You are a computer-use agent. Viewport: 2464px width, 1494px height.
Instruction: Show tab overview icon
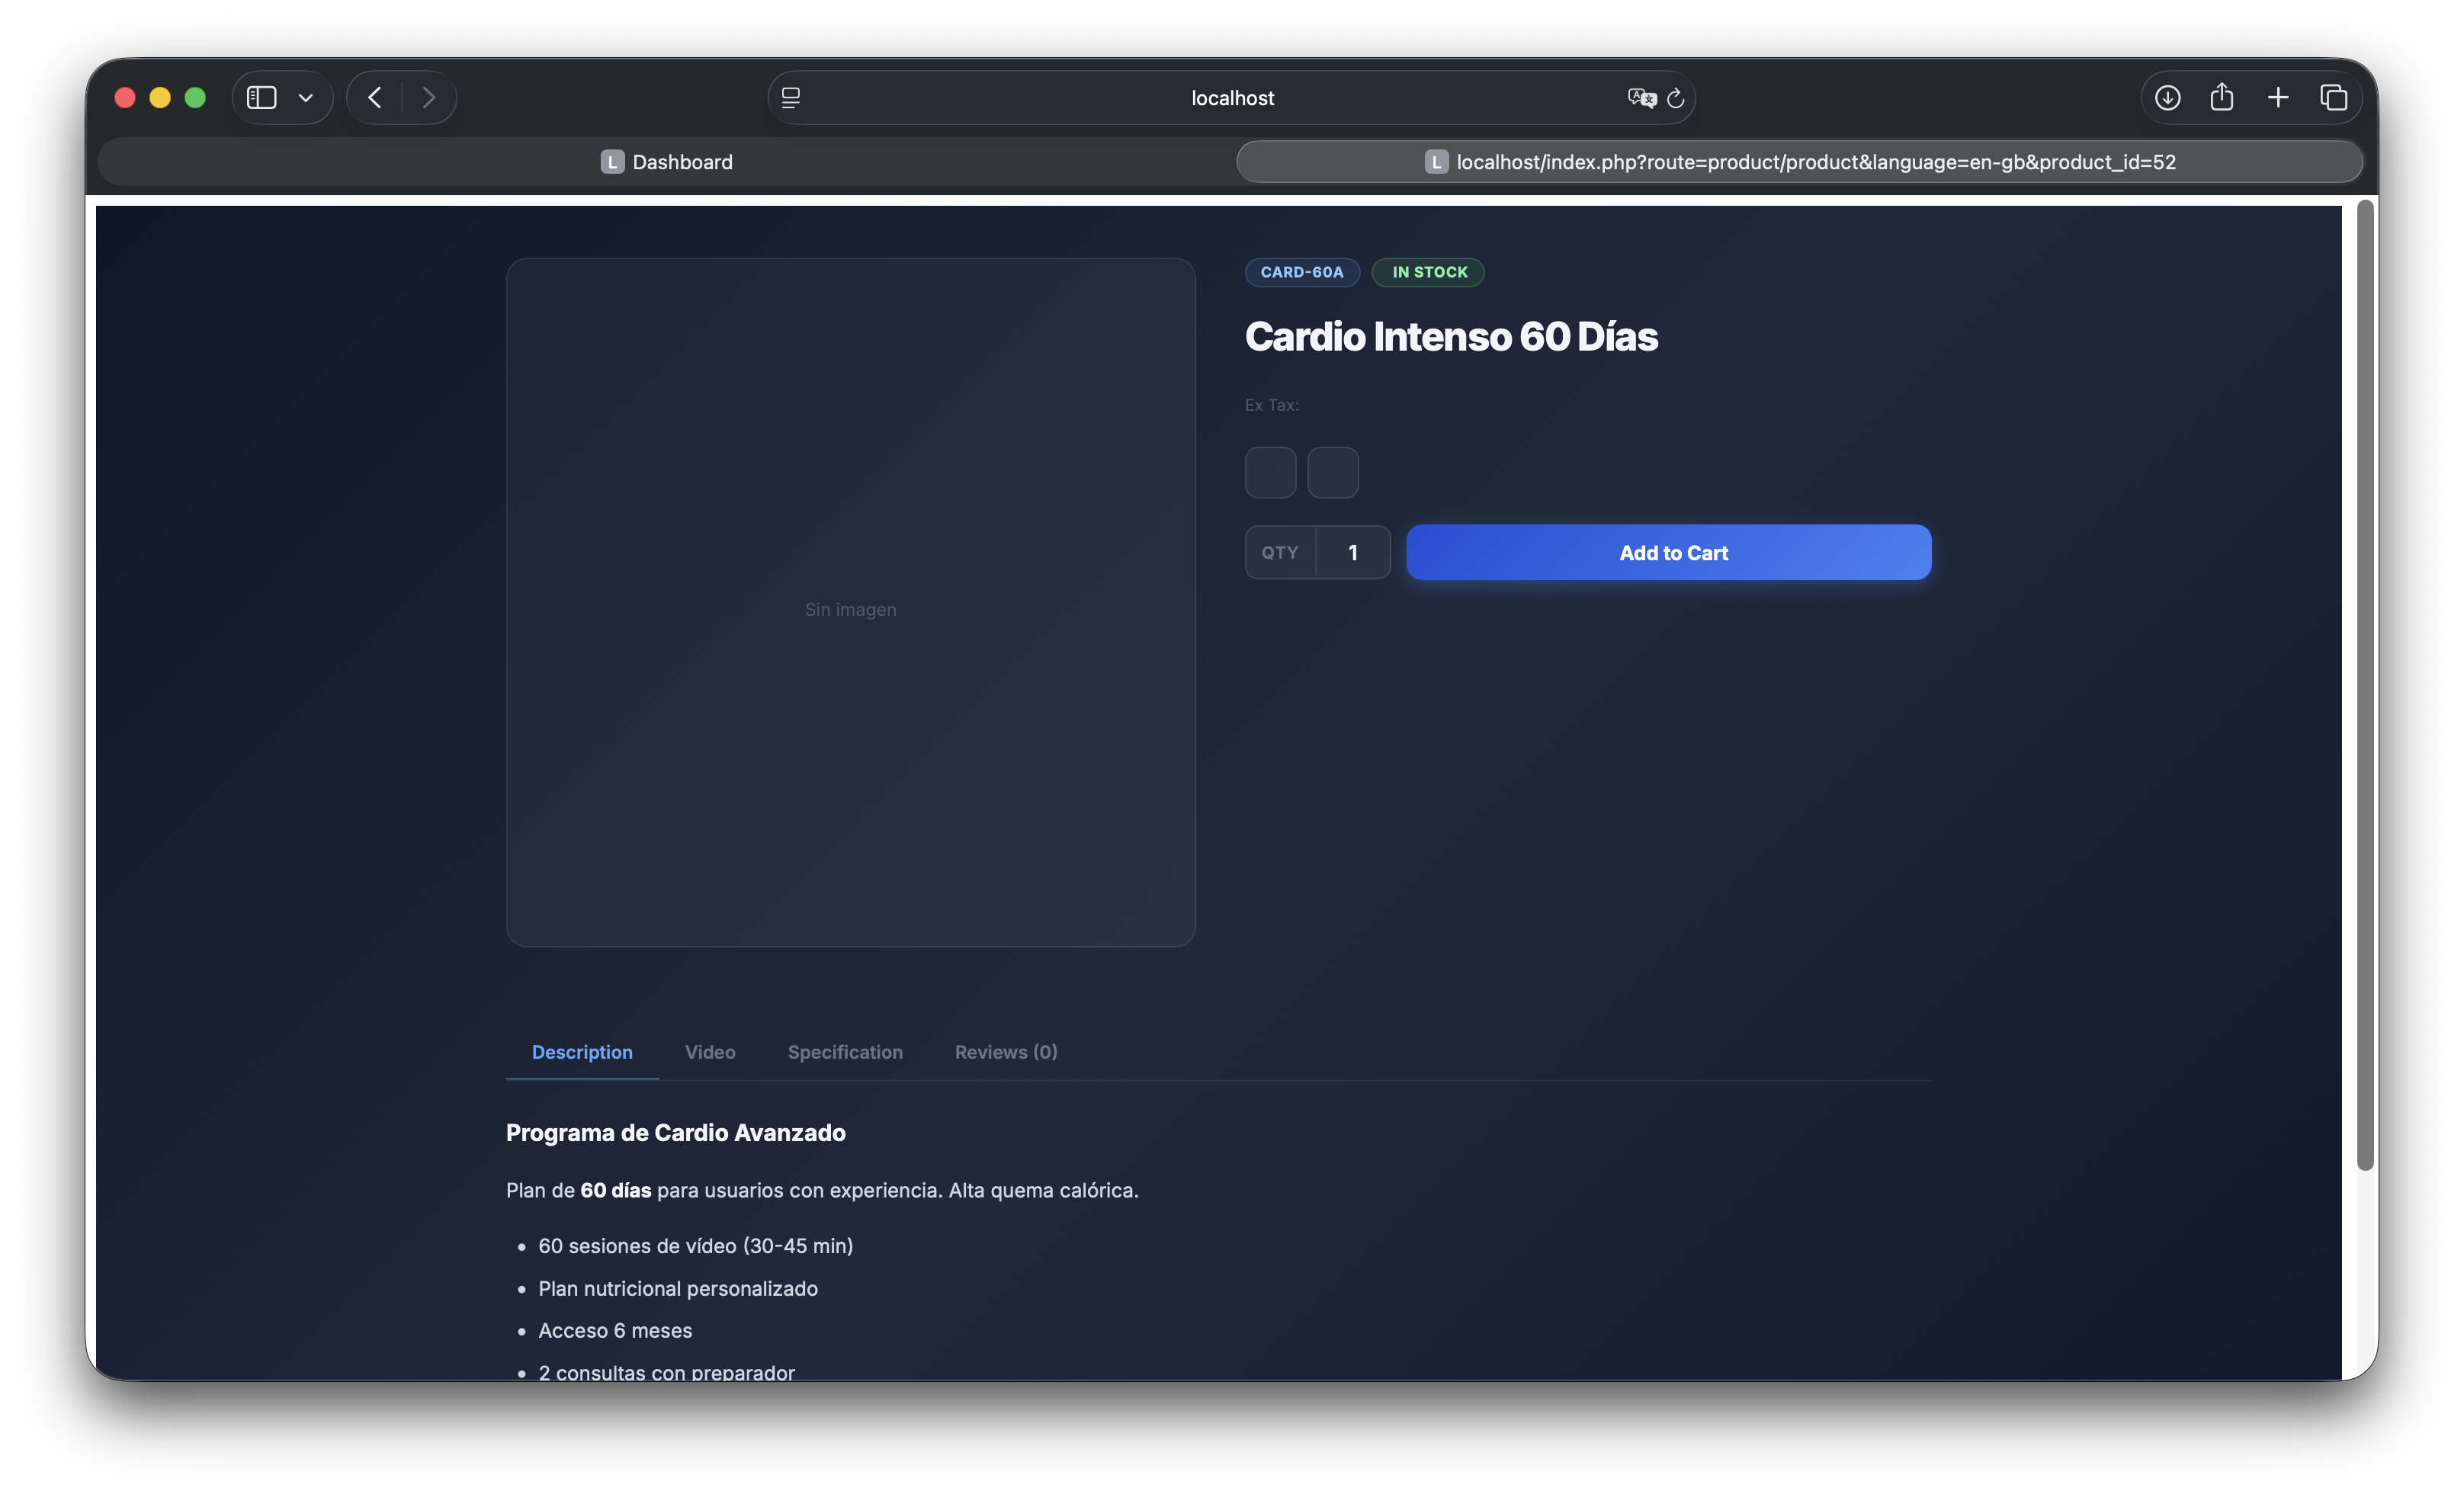[x=2334, y=97]
